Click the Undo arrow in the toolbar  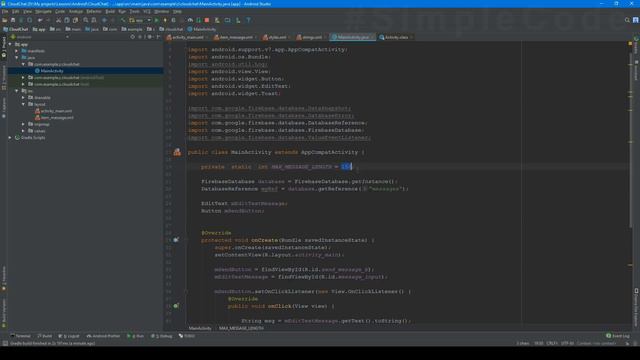(40, 20)
